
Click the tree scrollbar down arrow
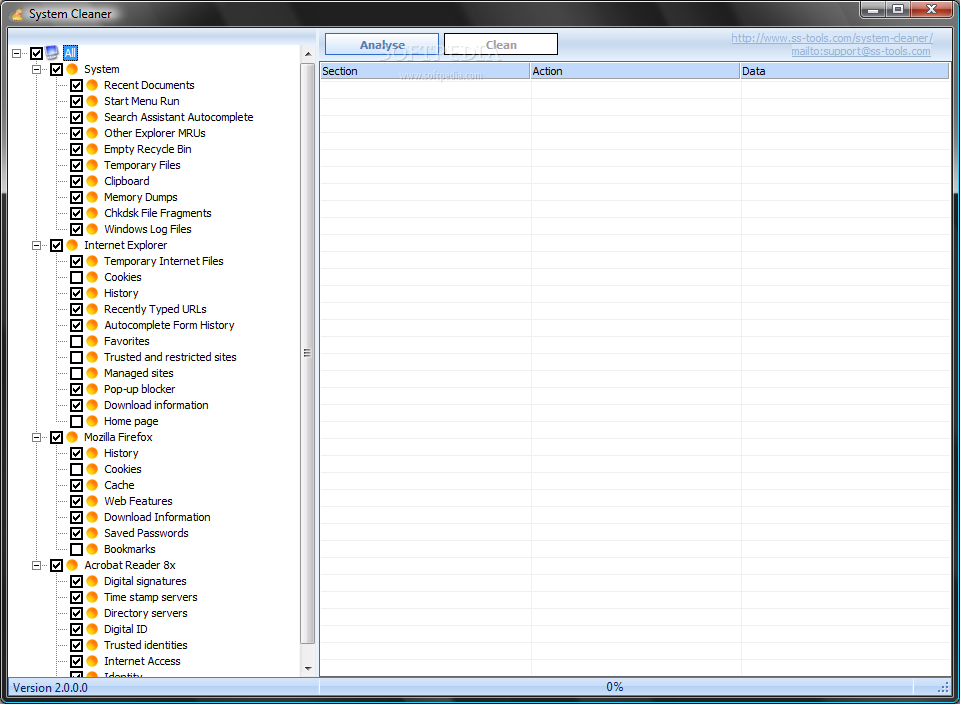pos(308,668)
